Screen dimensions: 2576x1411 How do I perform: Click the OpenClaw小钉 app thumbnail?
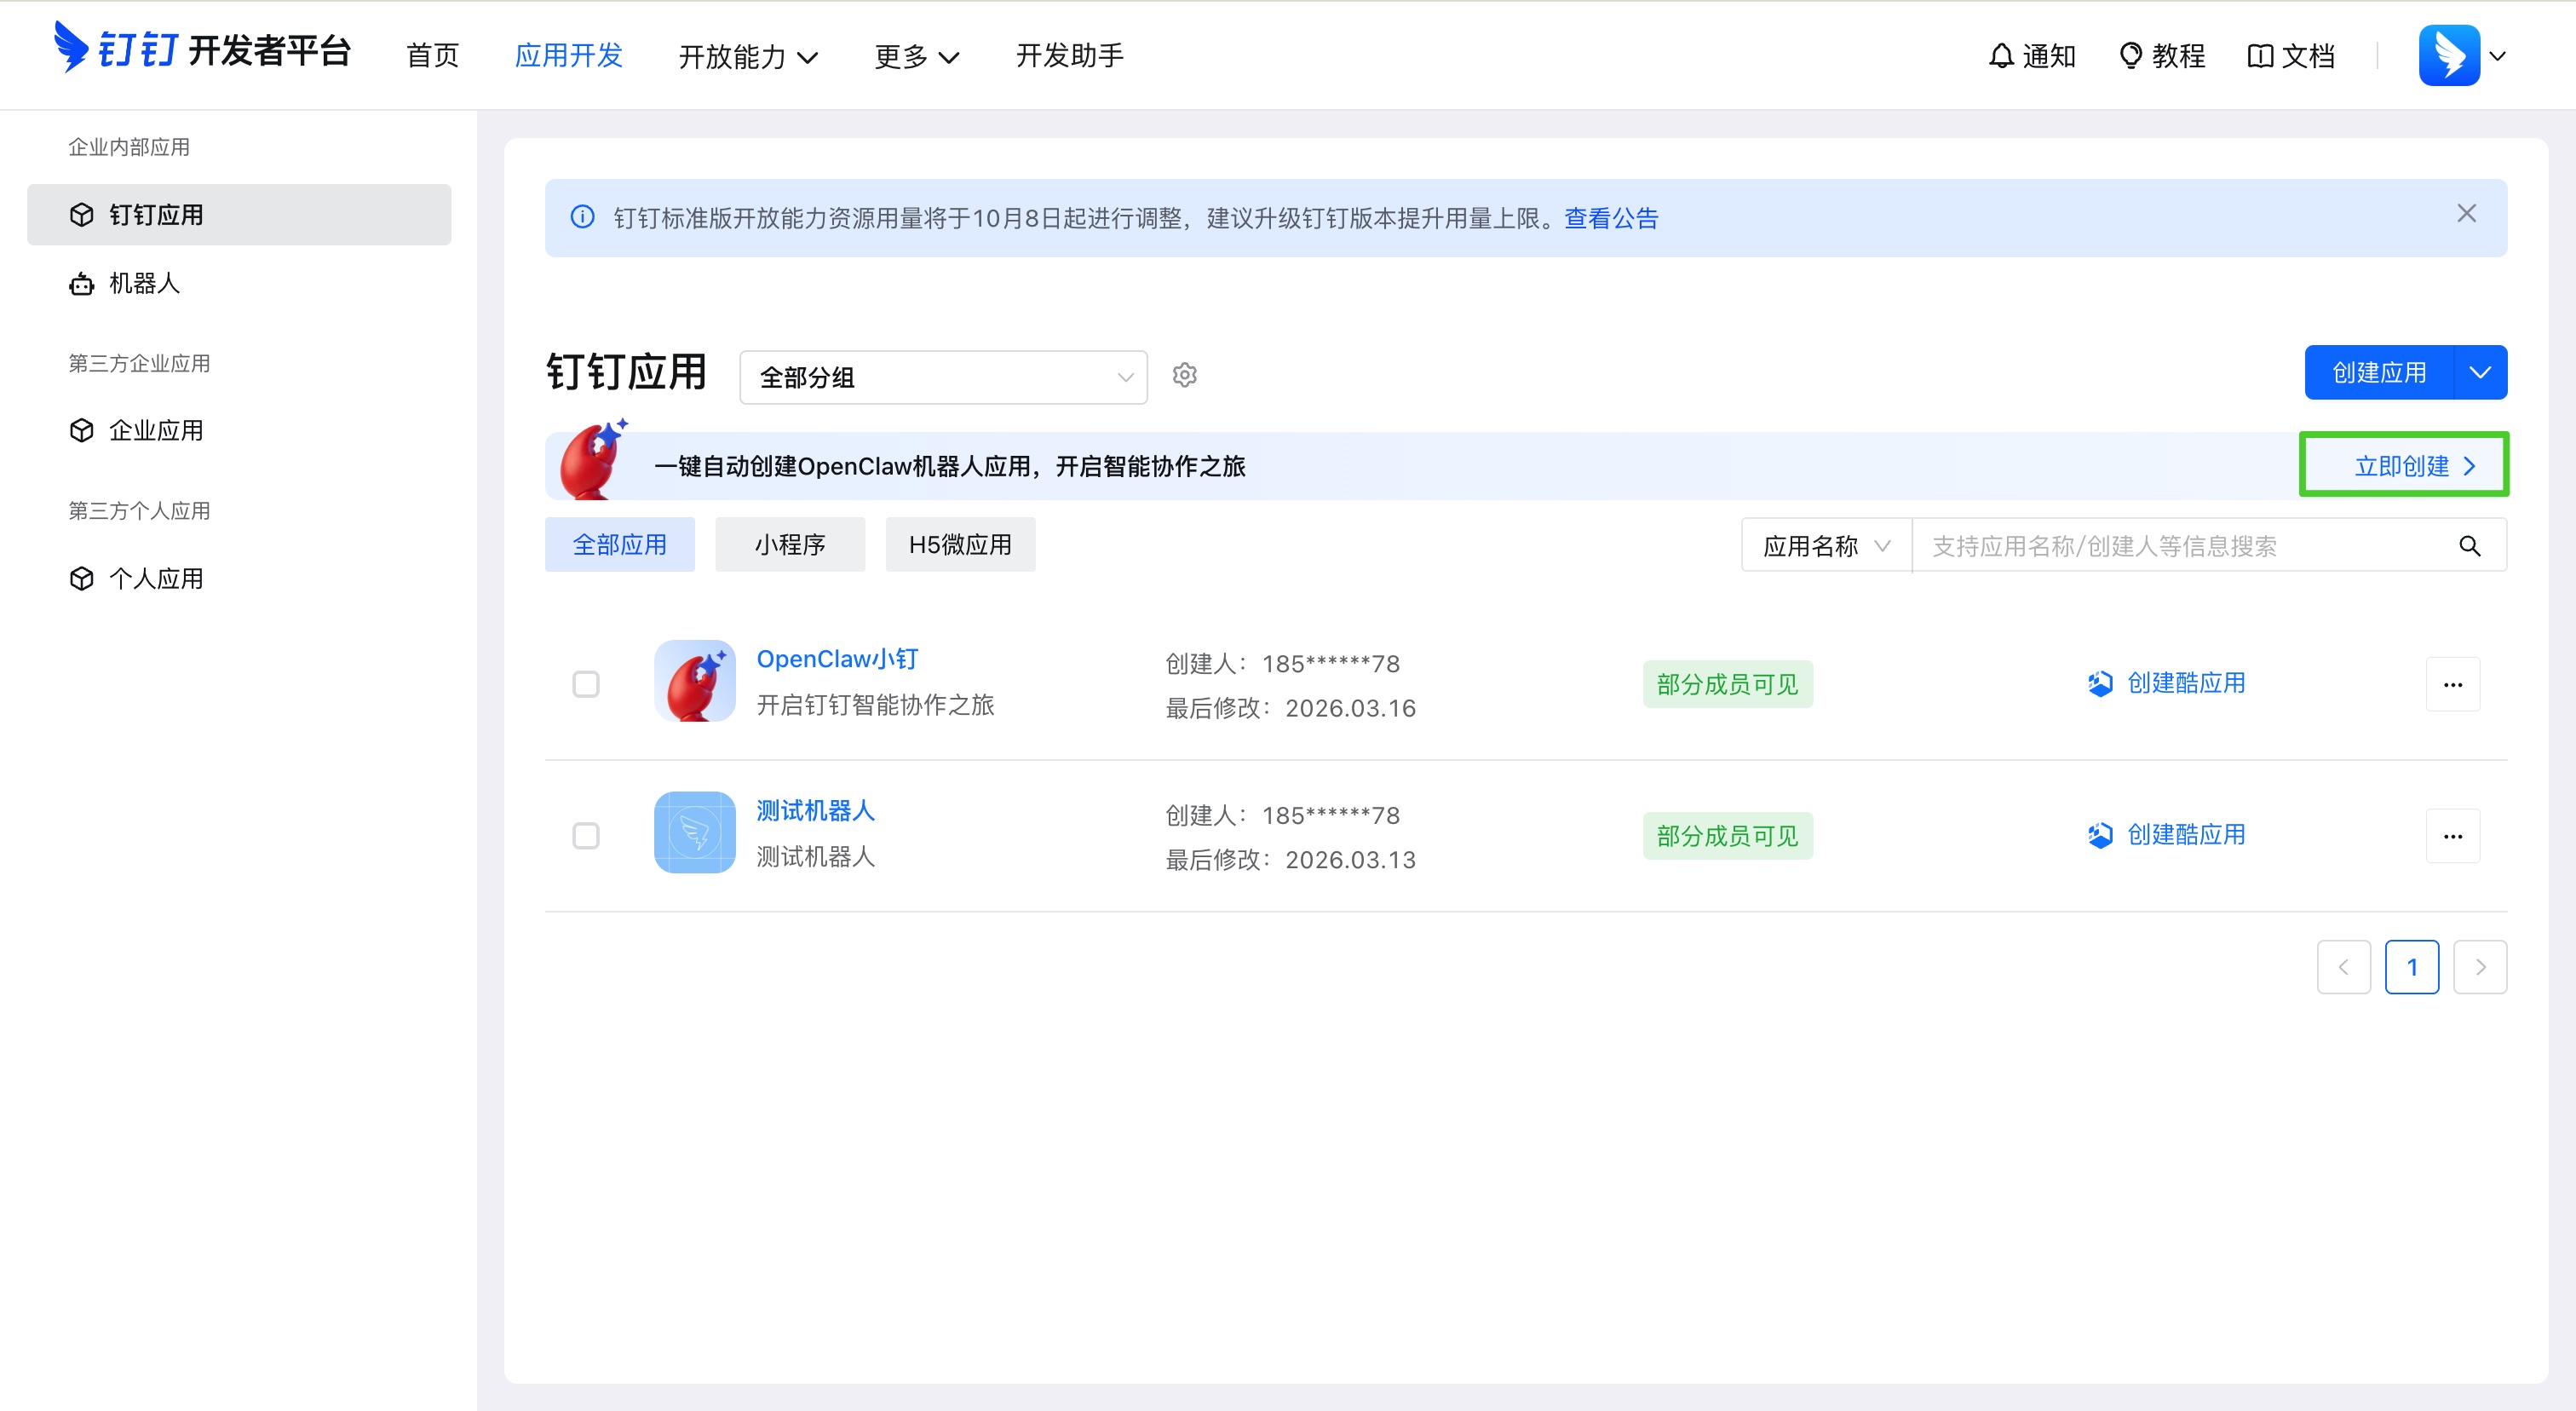tap(694, 681)
